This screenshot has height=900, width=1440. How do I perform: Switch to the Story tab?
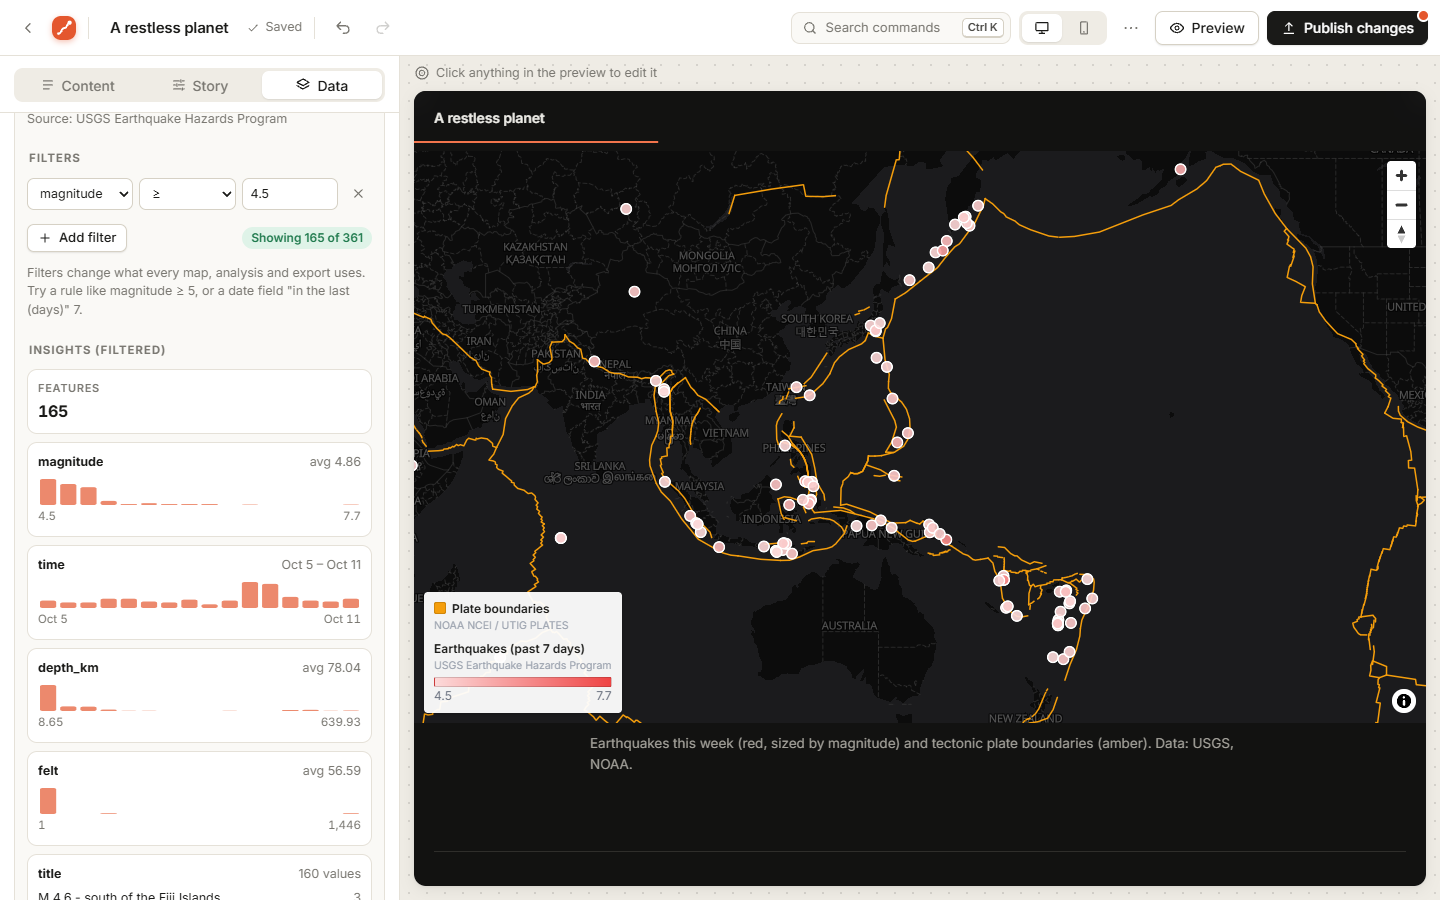pos(200,86)
